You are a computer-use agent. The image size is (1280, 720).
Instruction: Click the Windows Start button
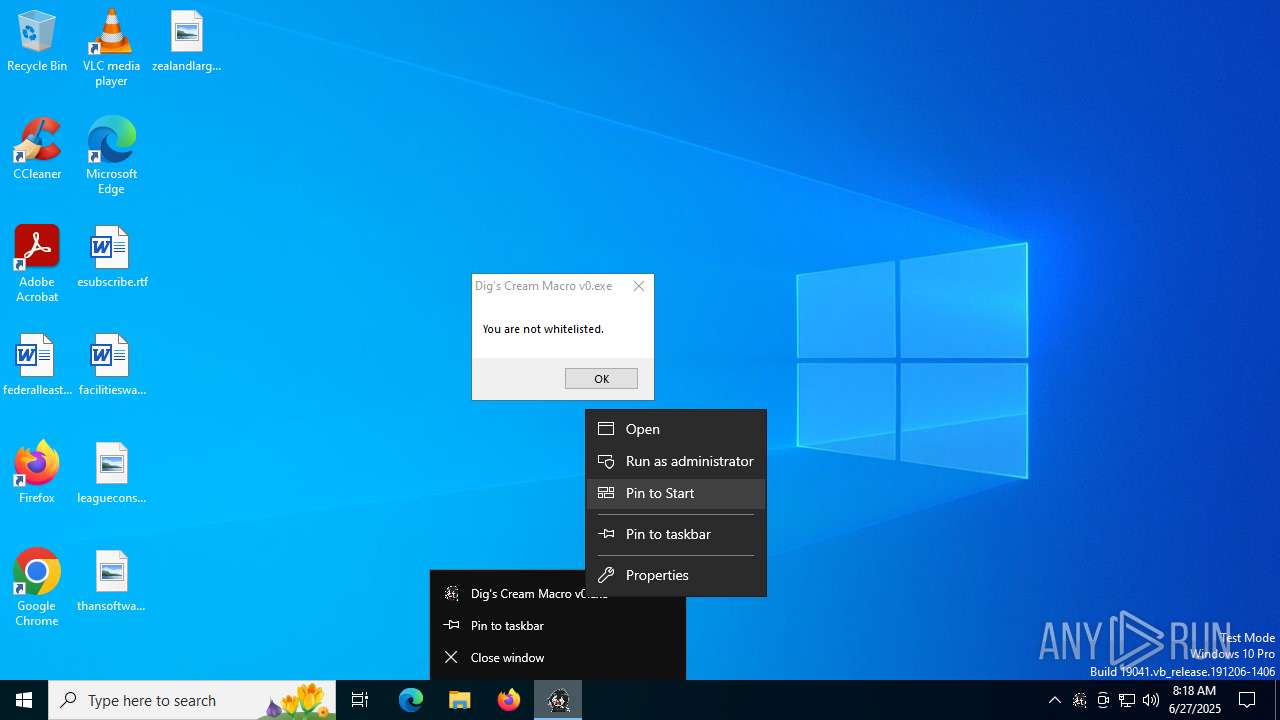coord(24,700)
